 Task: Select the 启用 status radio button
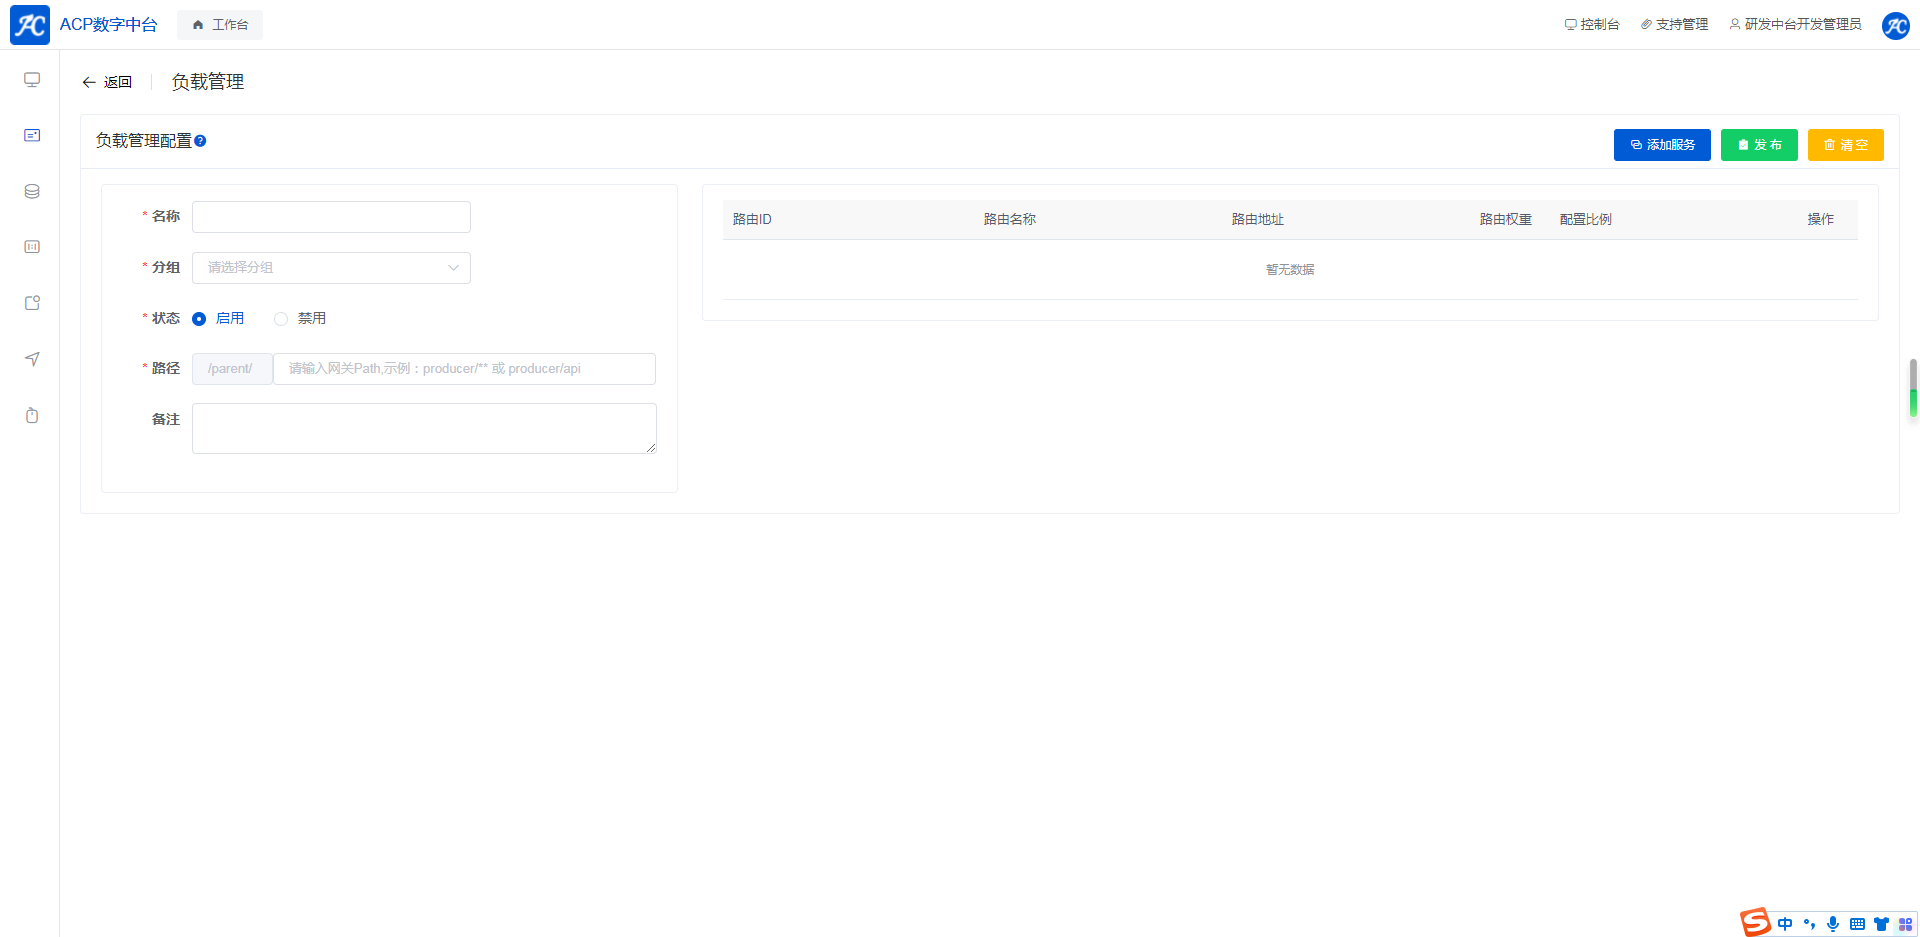pyautogui.click(x=199, y=319)
